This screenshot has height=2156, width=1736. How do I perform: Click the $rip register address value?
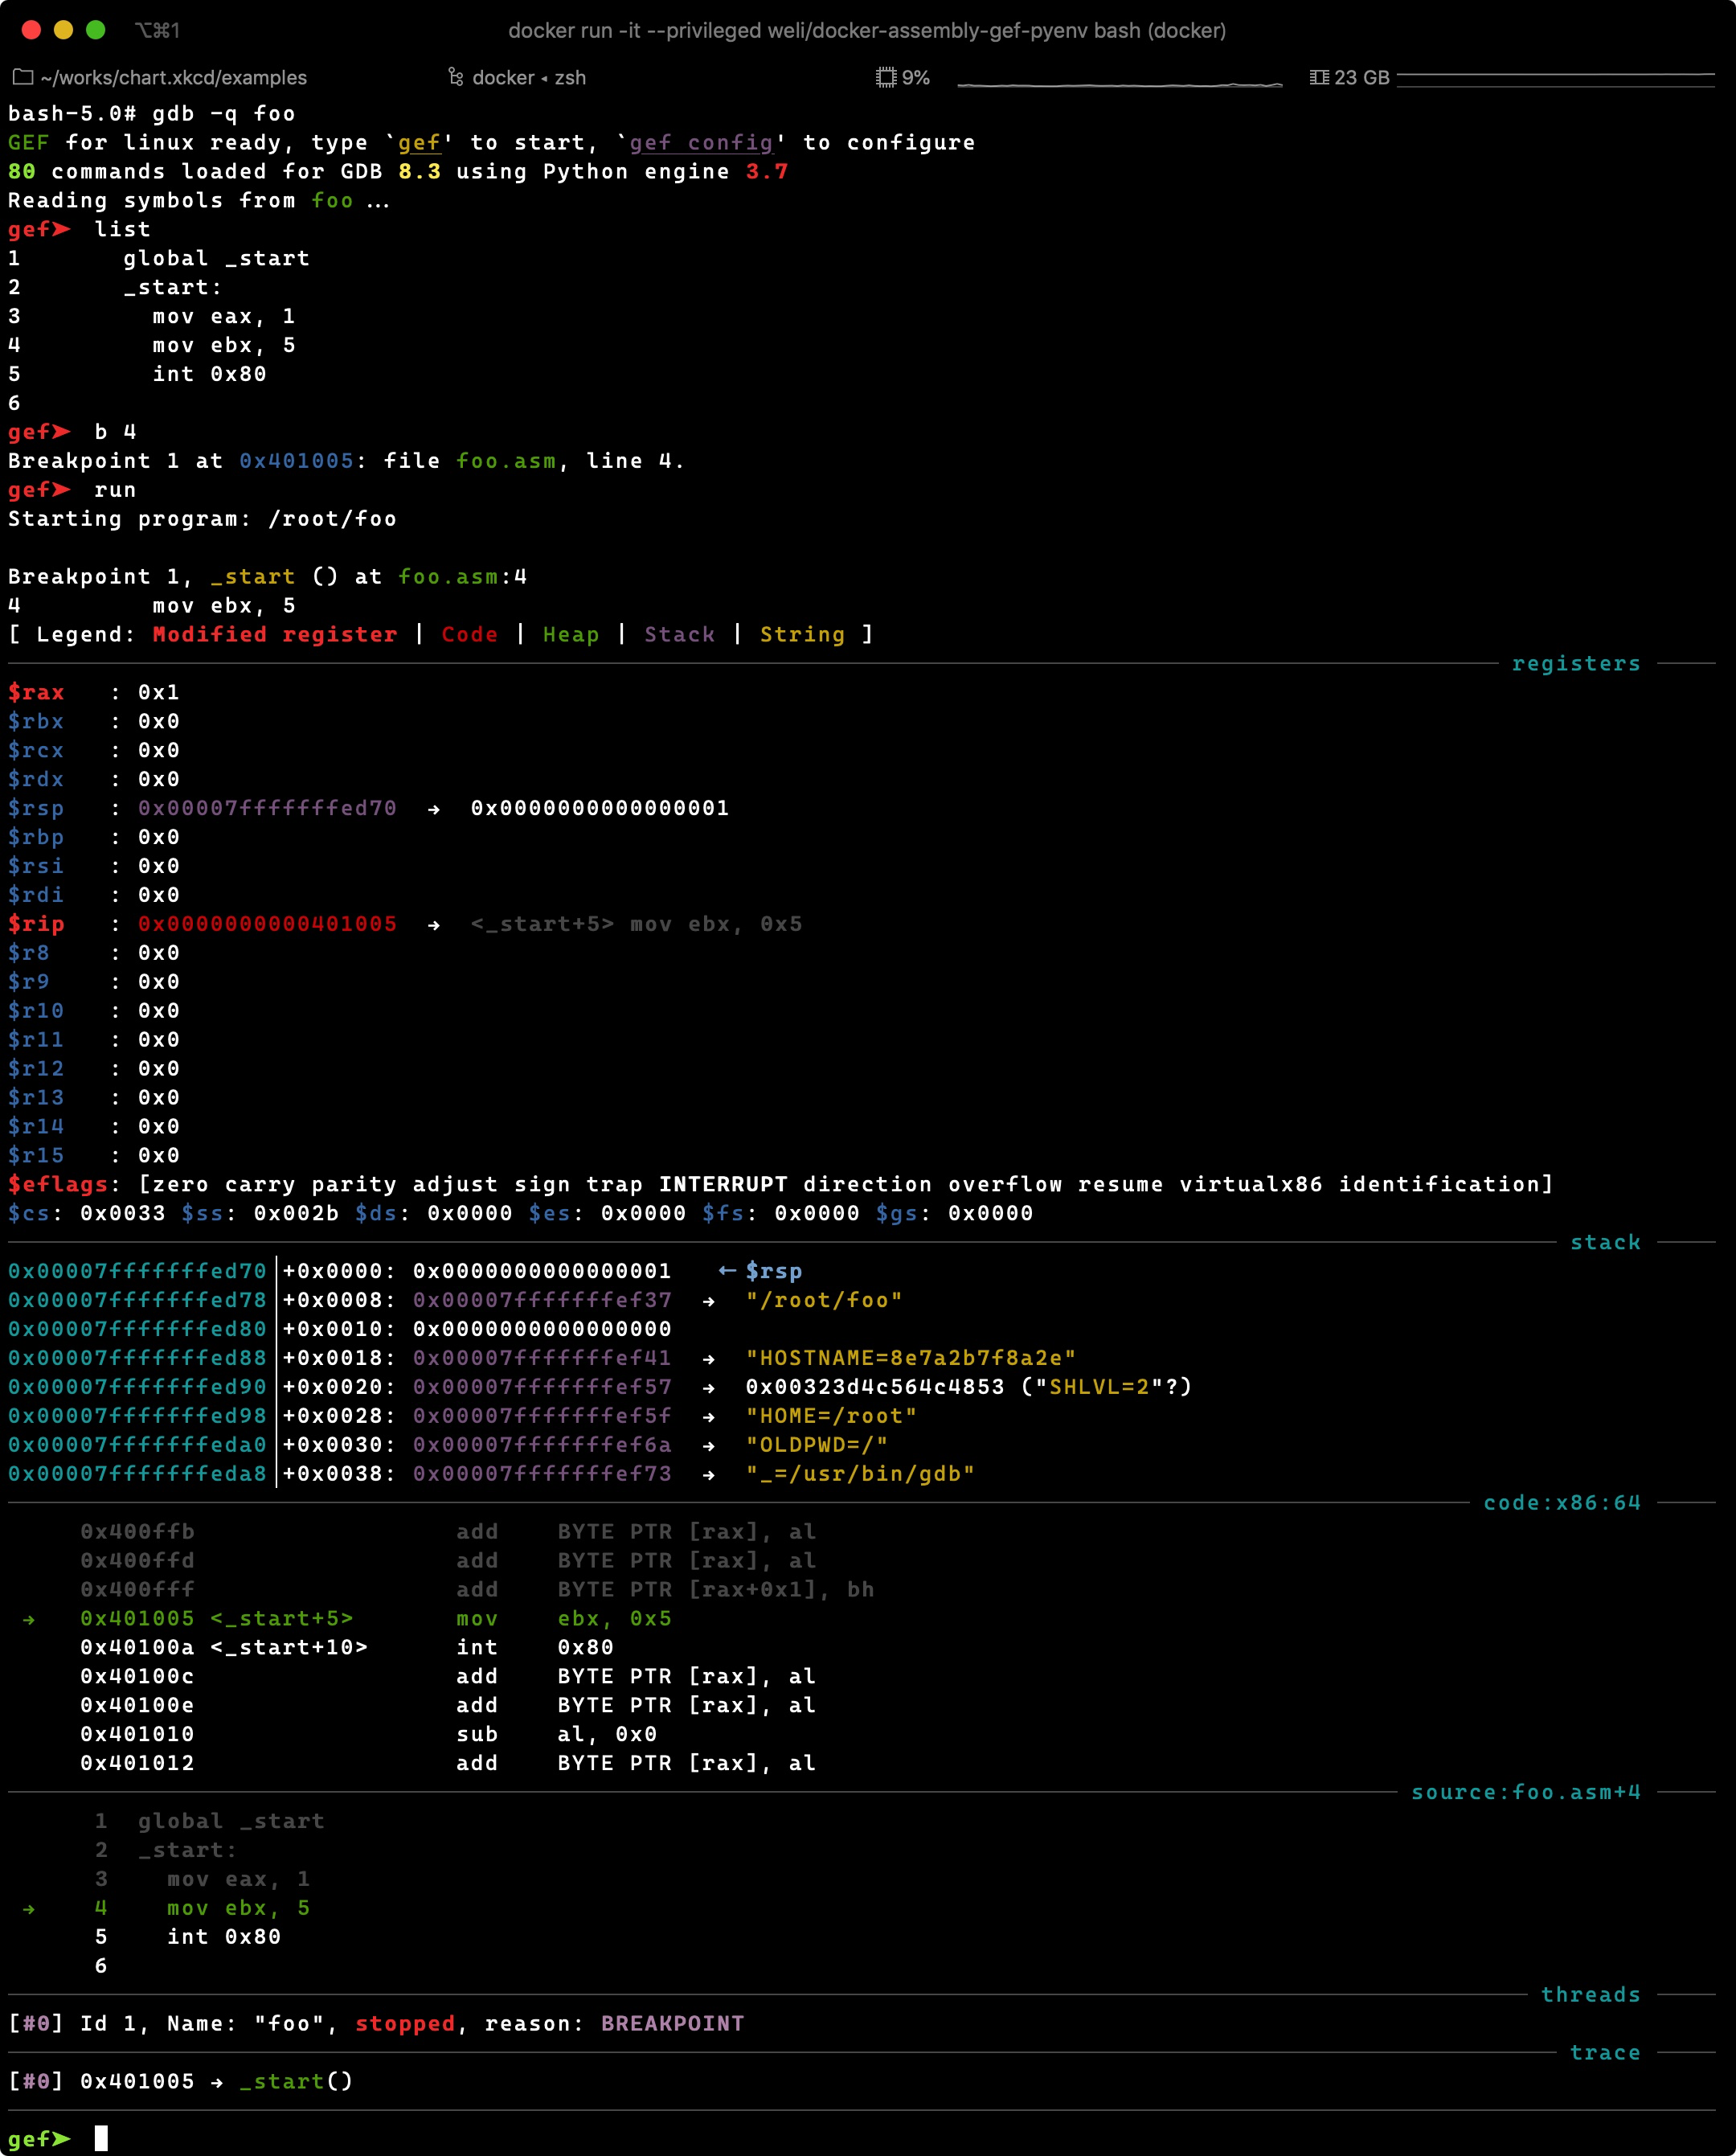pos(267,924)
